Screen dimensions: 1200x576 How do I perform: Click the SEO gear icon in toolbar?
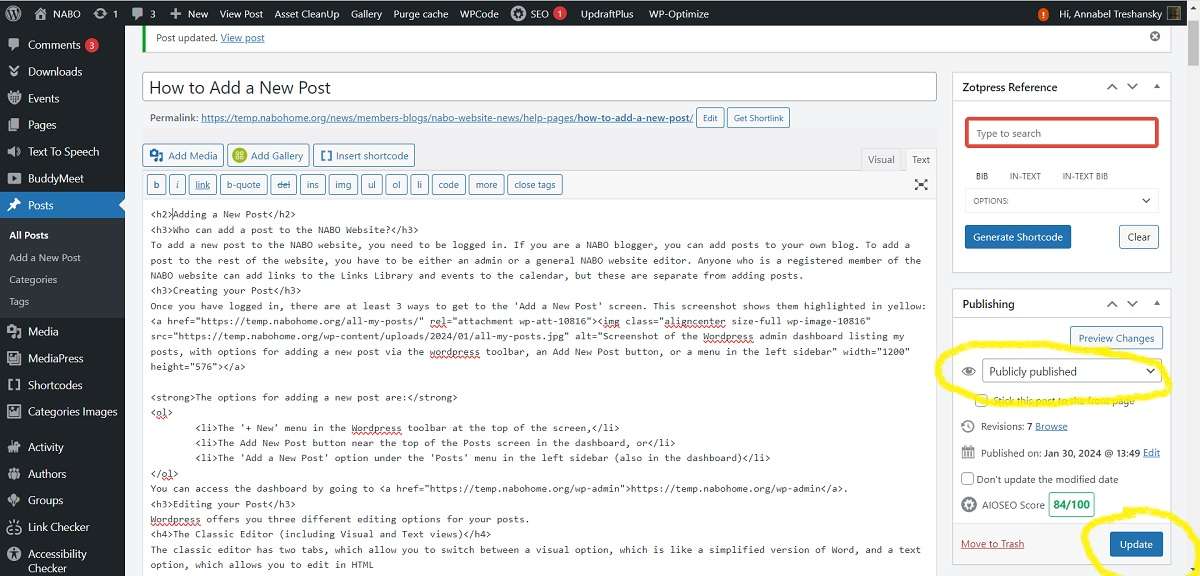518,14
